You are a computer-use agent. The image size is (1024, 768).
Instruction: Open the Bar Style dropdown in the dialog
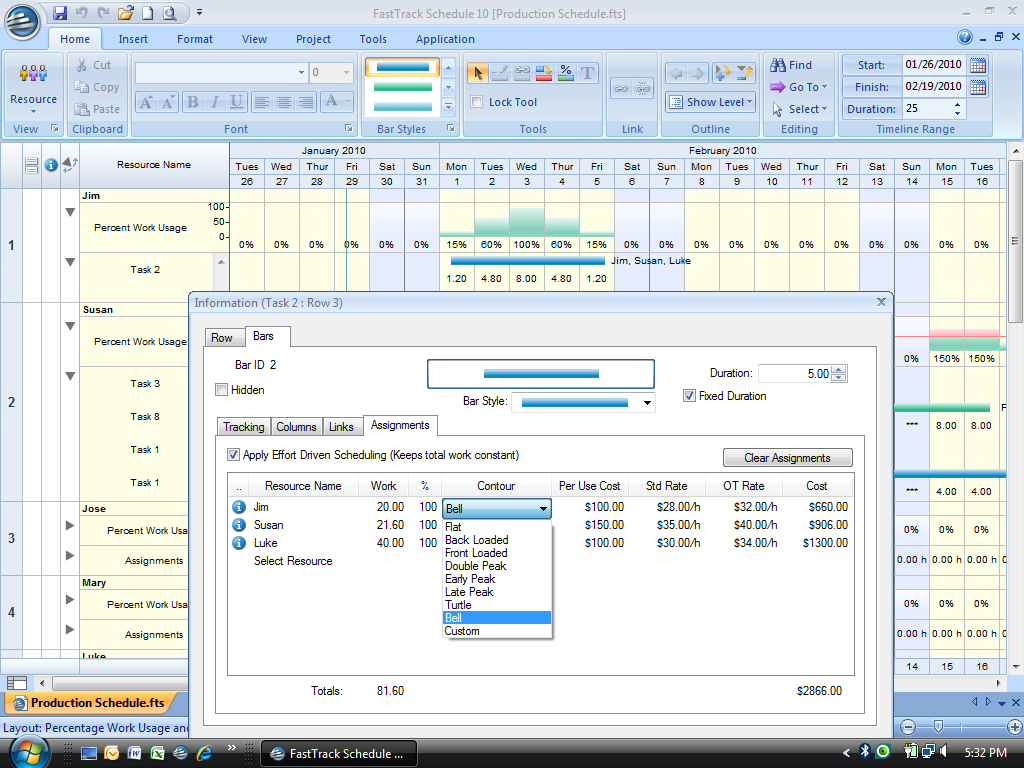click(x=648, y=403)
